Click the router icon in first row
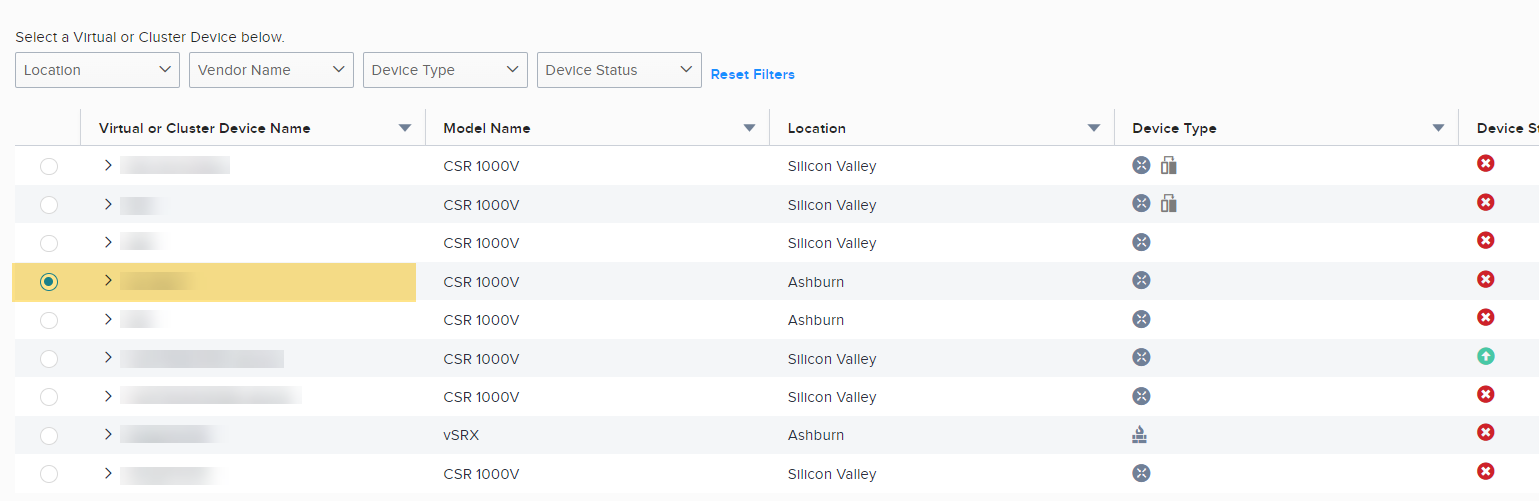 [x=1141, y=165]
